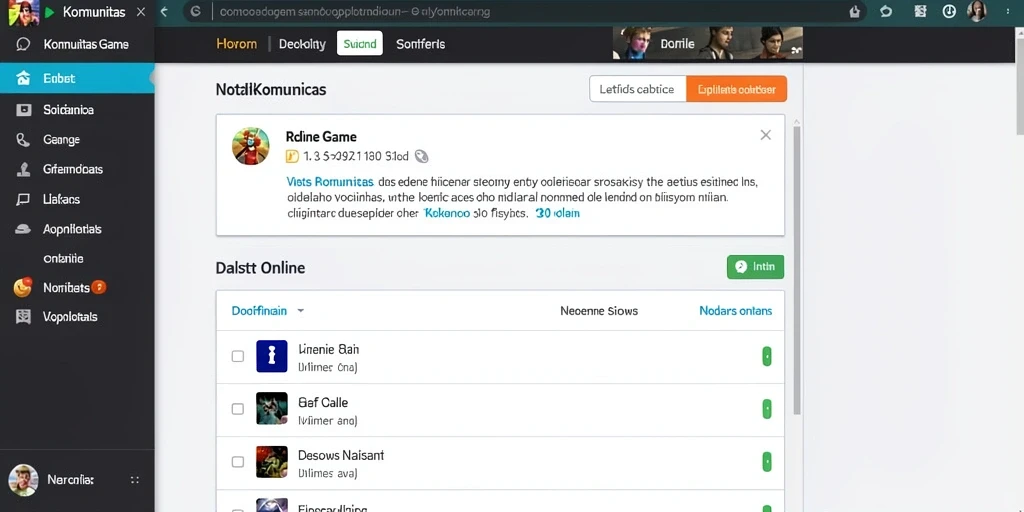Click the home icon beside Eobat

(x=24, y=79)
